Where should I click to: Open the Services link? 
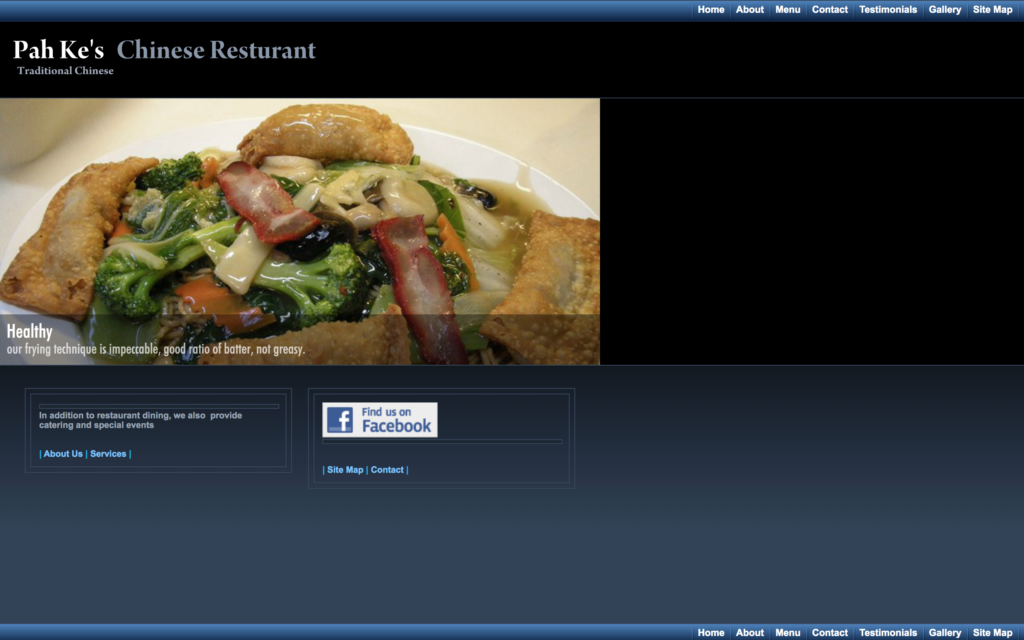click(108, 454)
